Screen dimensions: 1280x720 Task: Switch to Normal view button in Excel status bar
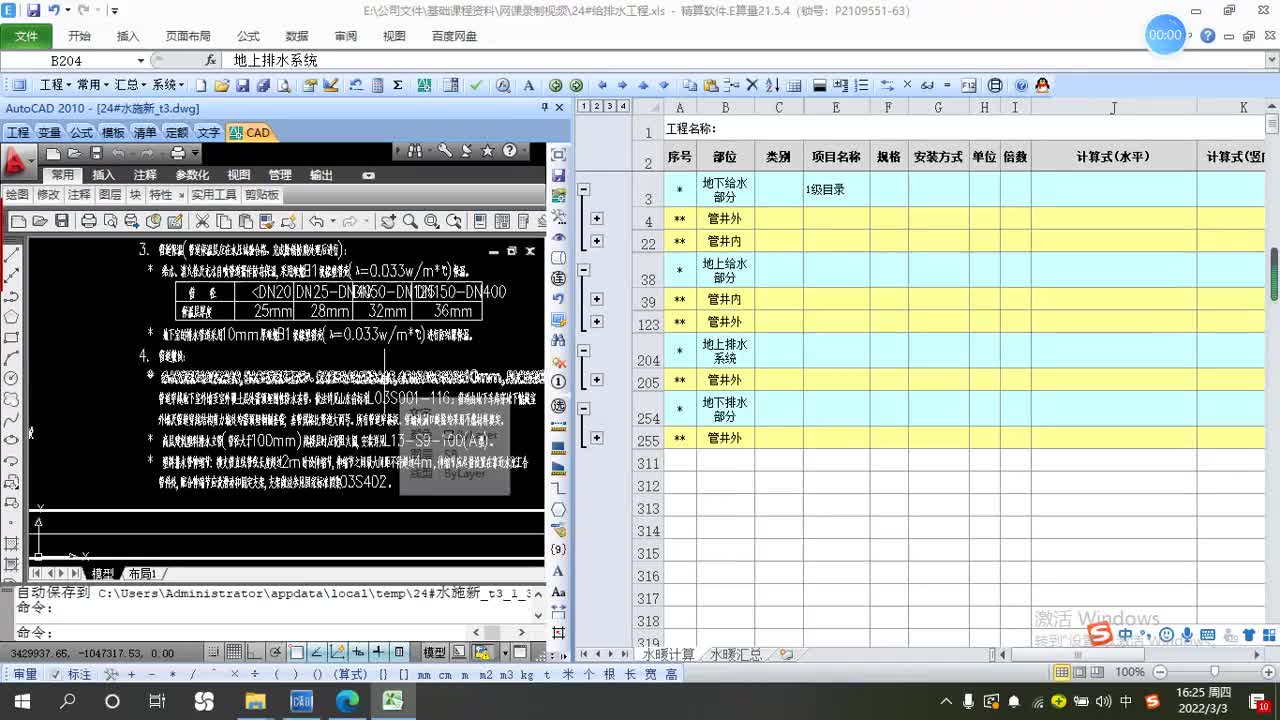coord(1062,672)
